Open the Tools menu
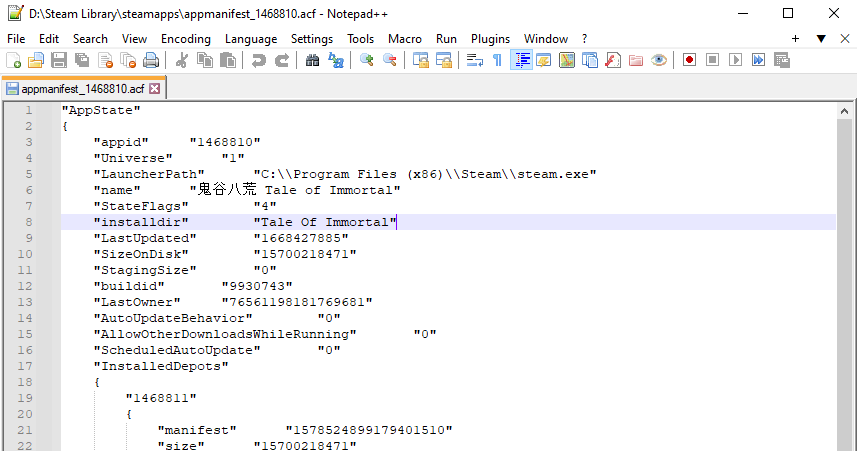 coord(360,39)
